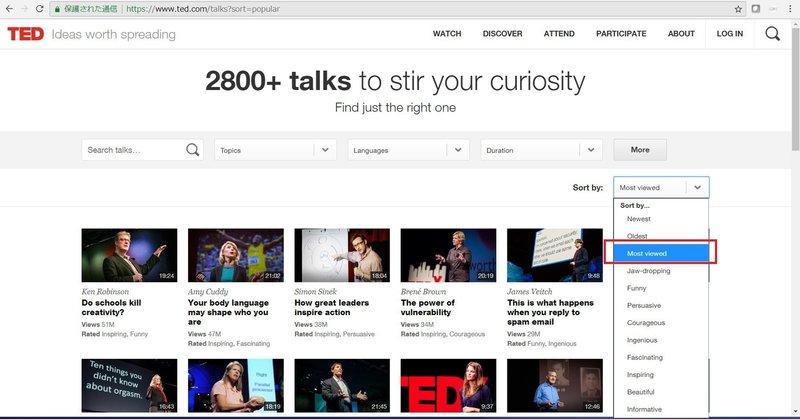Viewport: 800px width, 419px height.
Task: Select Most viewed sort option
Action: click(x=661, y=253)
